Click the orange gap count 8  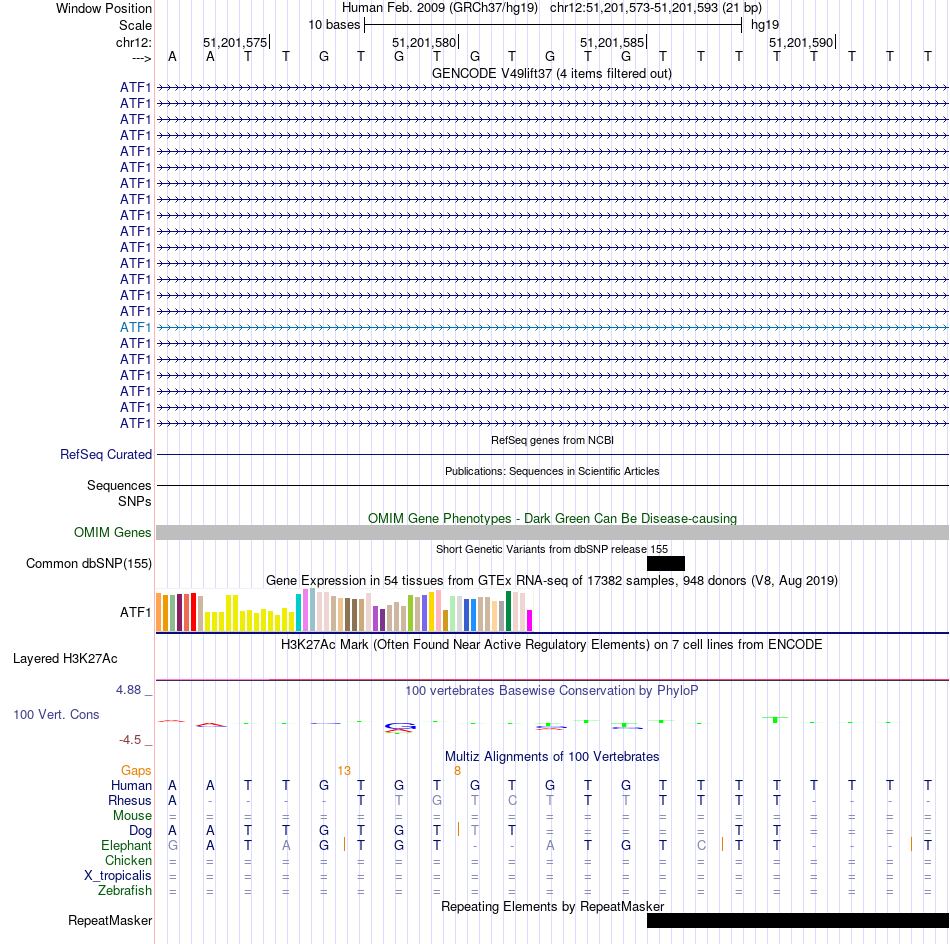457,771
